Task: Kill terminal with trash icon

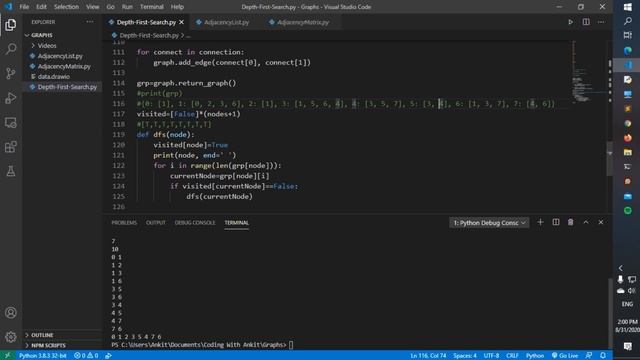Action: coord(570,222)
